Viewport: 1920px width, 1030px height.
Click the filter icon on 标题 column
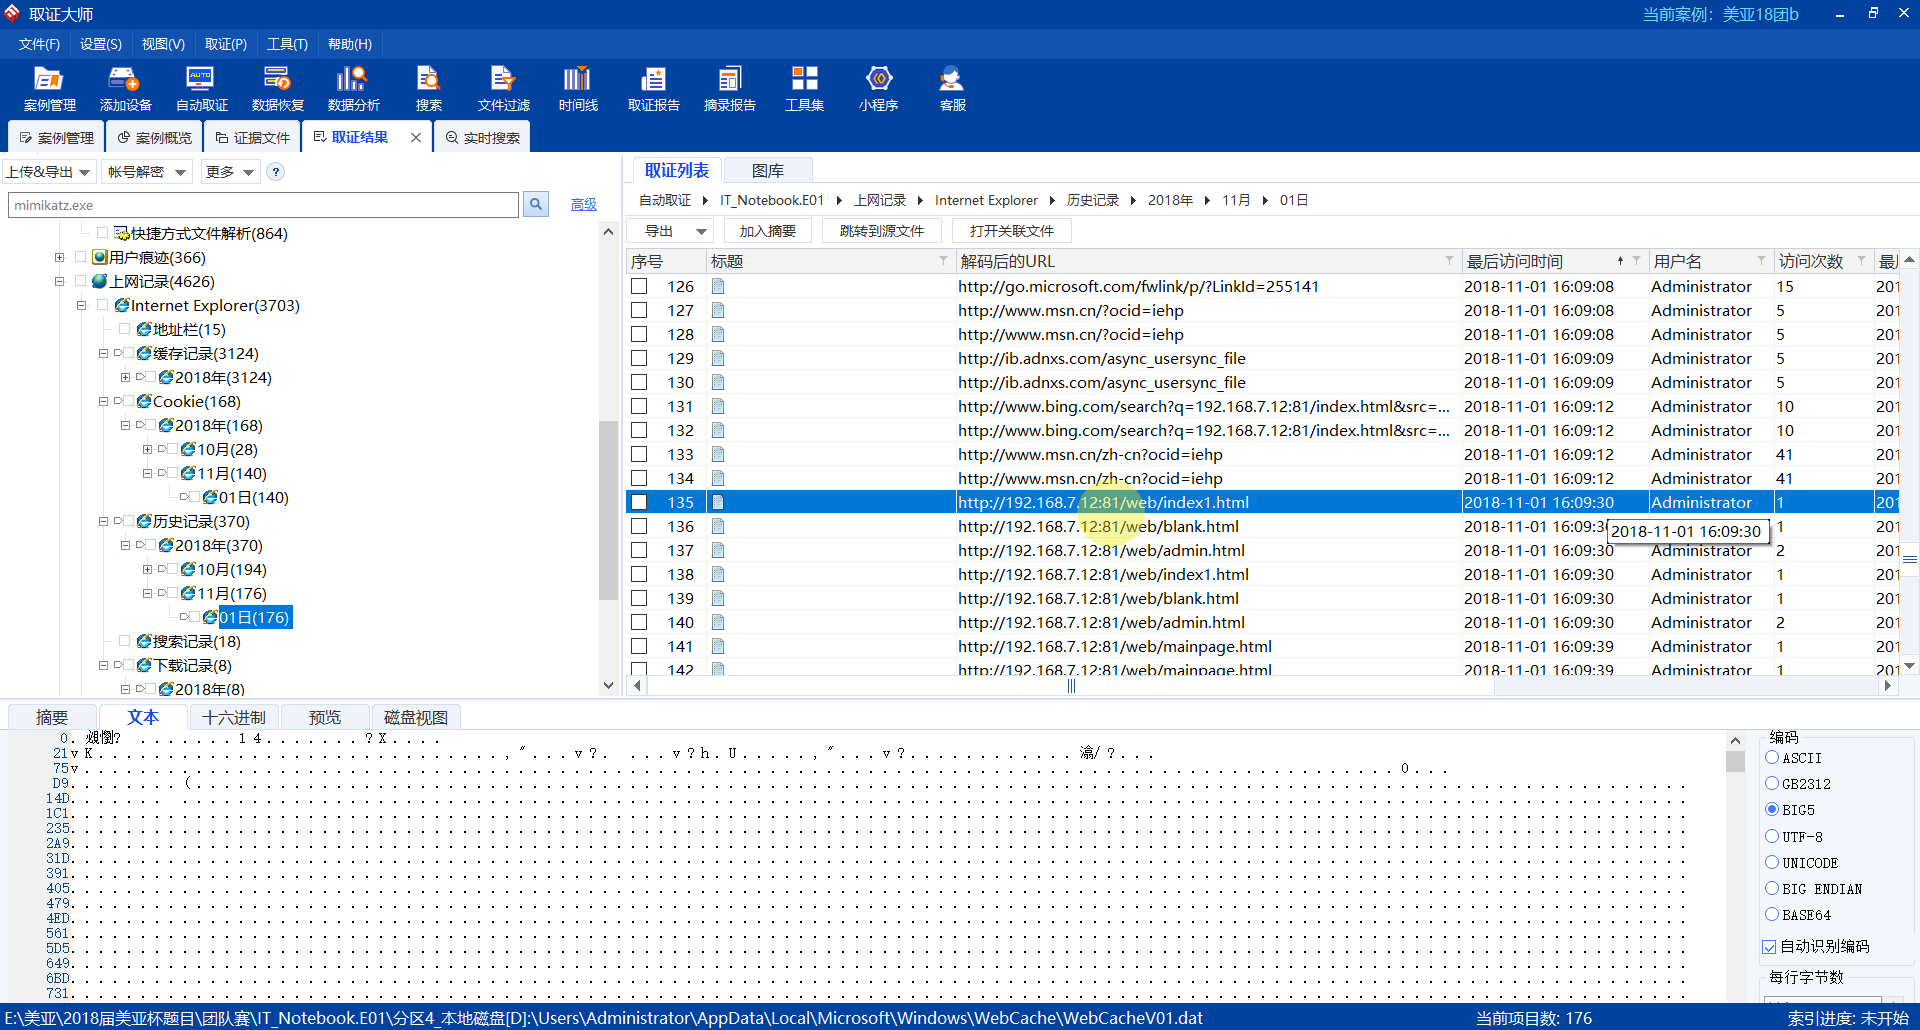coord(943,261)
